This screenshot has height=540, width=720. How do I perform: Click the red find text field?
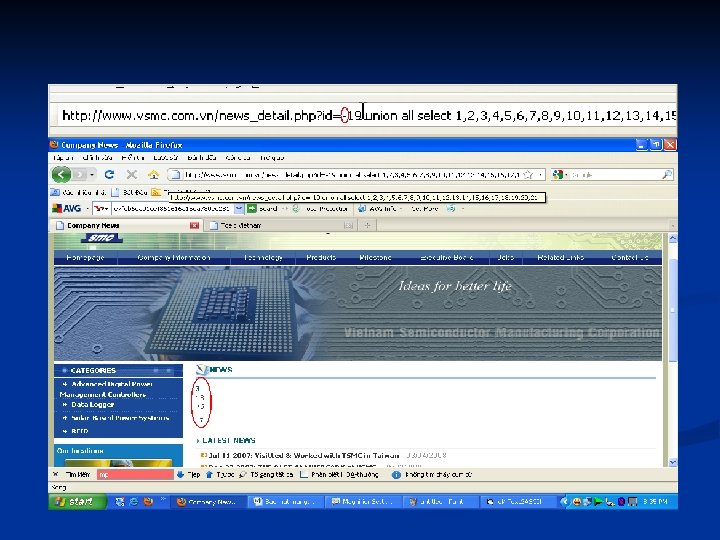point(135,474)
